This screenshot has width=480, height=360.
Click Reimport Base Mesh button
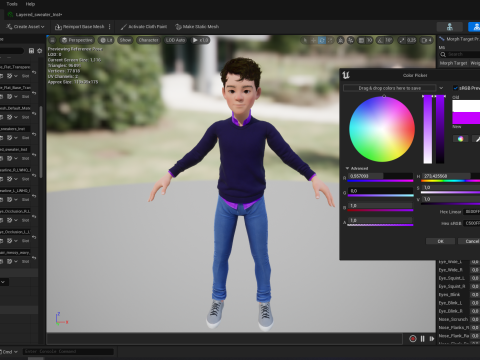80,27
